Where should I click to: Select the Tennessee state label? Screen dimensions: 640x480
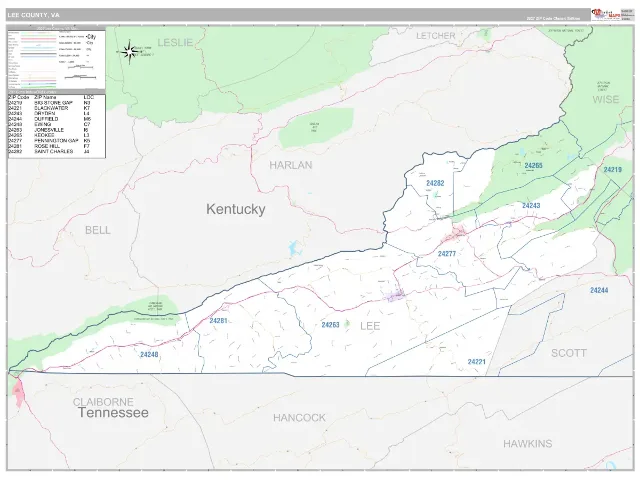[113, 412]
